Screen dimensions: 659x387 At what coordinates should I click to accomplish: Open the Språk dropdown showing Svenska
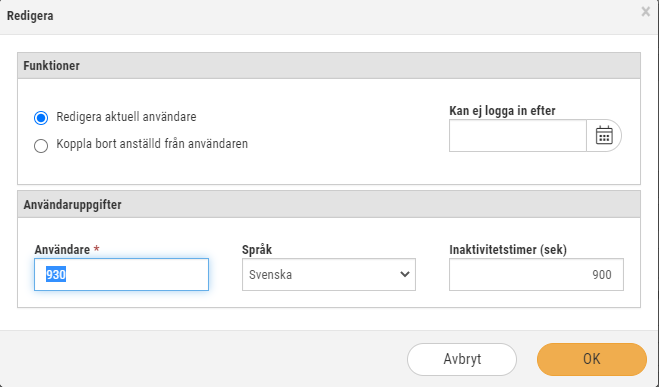[x=329, y=274]
